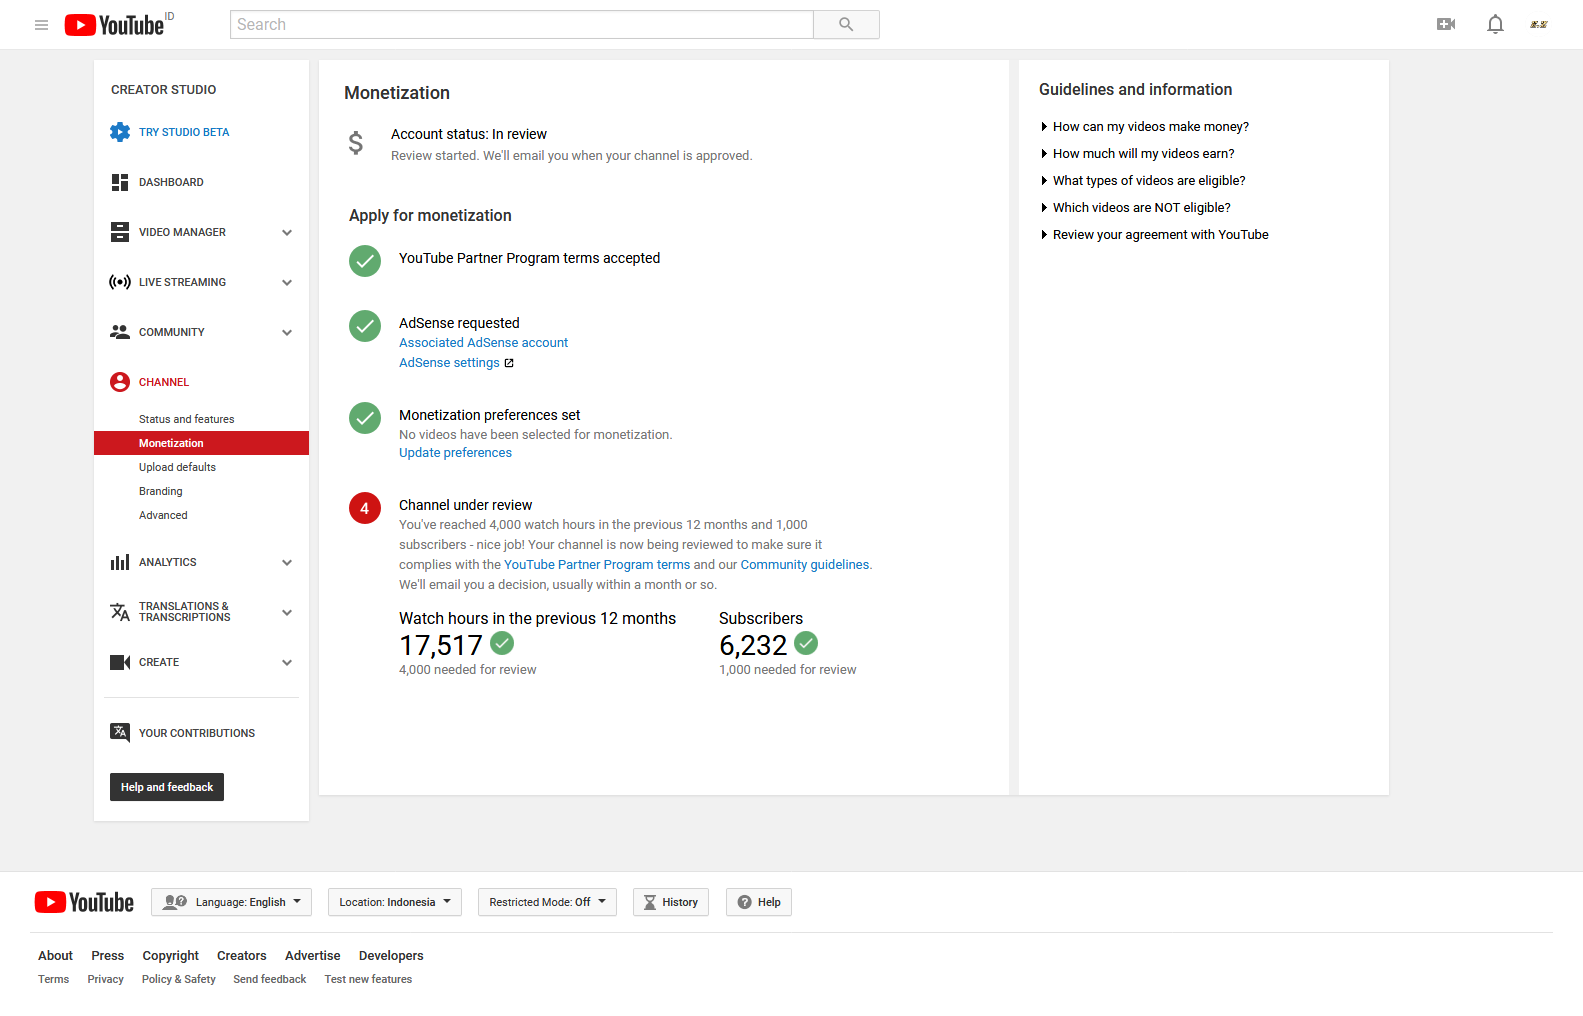The width and height of the screenshot is (1583, 1016).
Task: Expand 'Review your agreement with YouTube'
Action: click(1155, 235)
